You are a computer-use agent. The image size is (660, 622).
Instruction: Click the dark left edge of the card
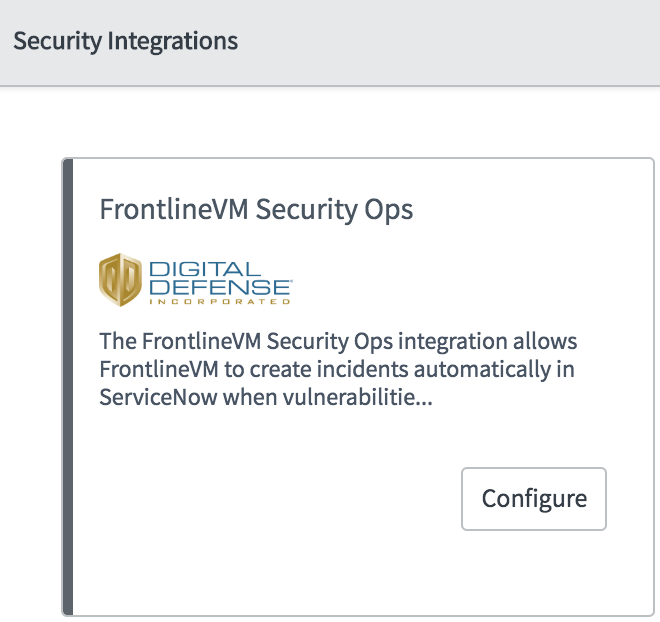(x=68, y=386)
